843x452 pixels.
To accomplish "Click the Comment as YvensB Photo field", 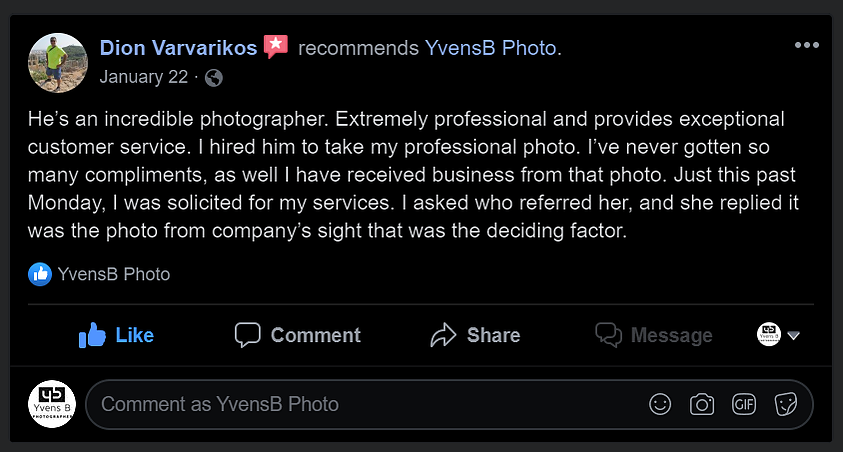I will coord(449,404).
